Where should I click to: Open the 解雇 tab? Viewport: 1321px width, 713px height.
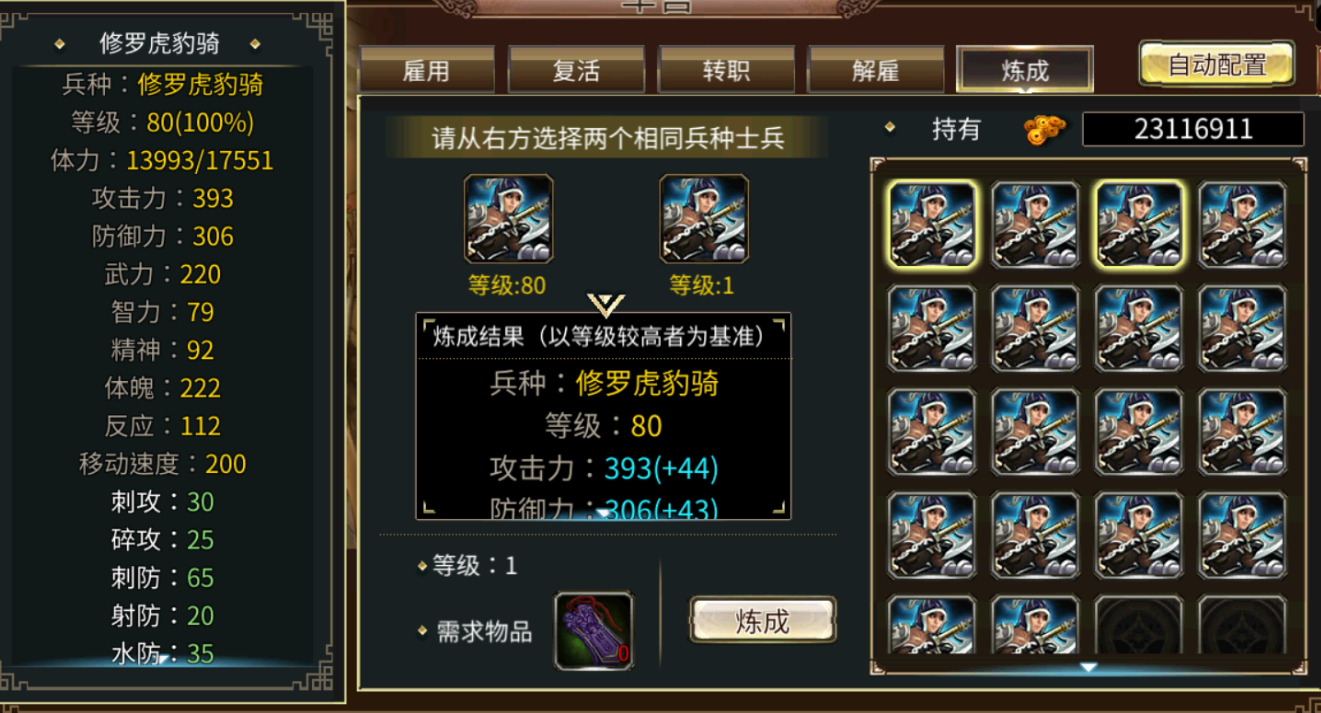click(x=876, y=71)
